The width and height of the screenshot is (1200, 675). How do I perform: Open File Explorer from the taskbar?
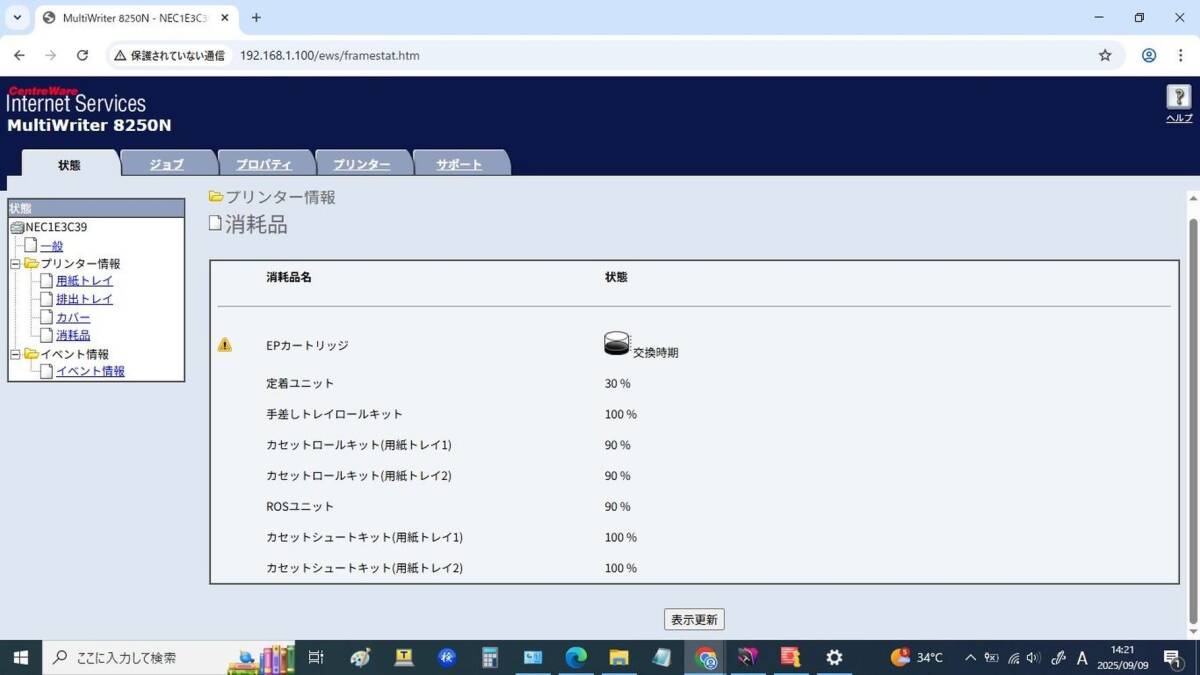pyautogui.click(x=619, y=657)
